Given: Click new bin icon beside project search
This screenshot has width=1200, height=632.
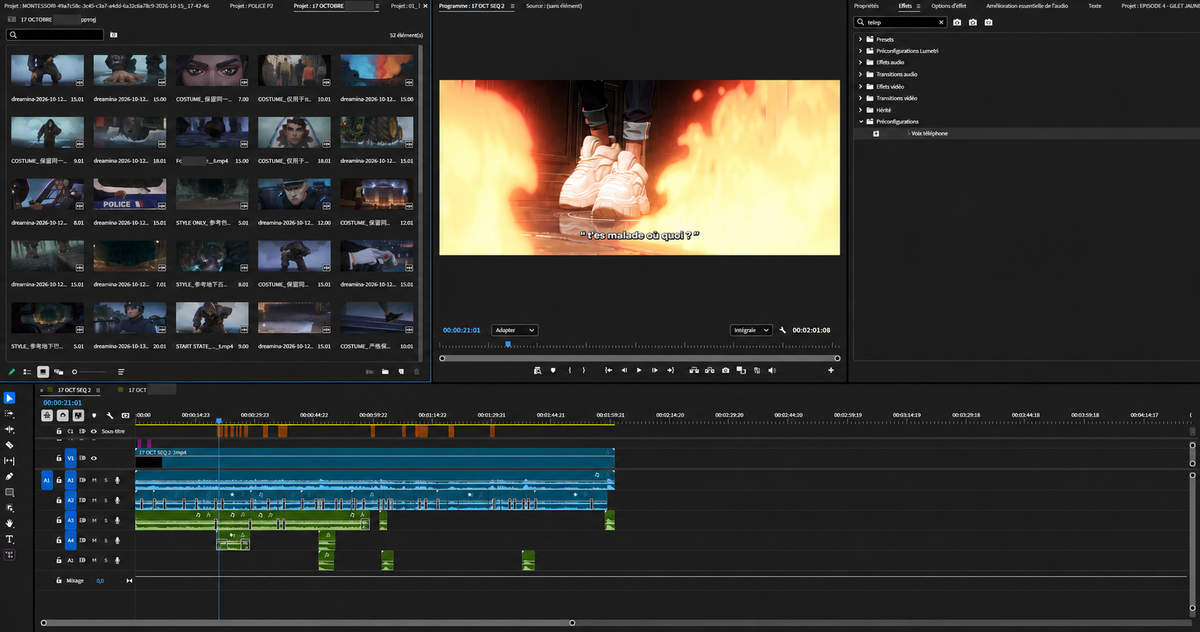Looking at the screenshot, I should tap(114, 35).
